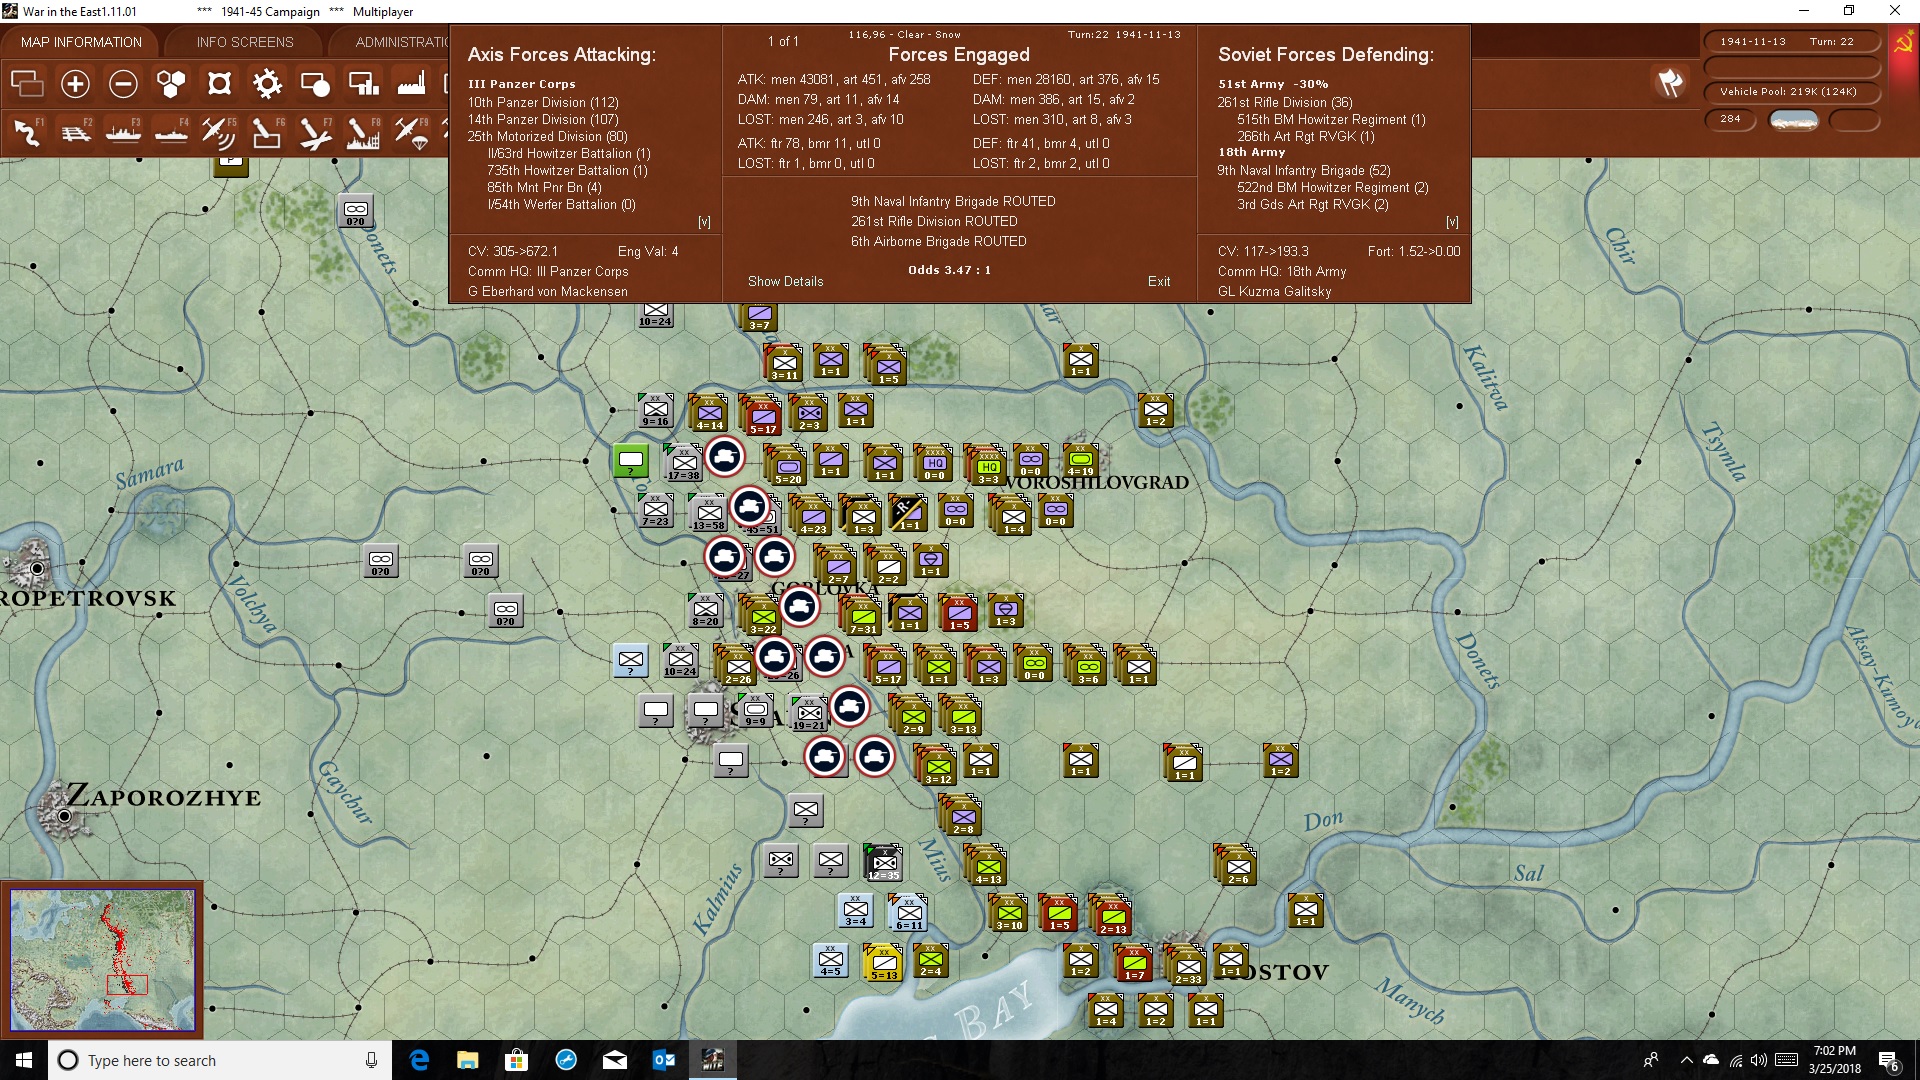
Task: Click the overlapping rectangles unit-display icon
Action: pos(27,84)
